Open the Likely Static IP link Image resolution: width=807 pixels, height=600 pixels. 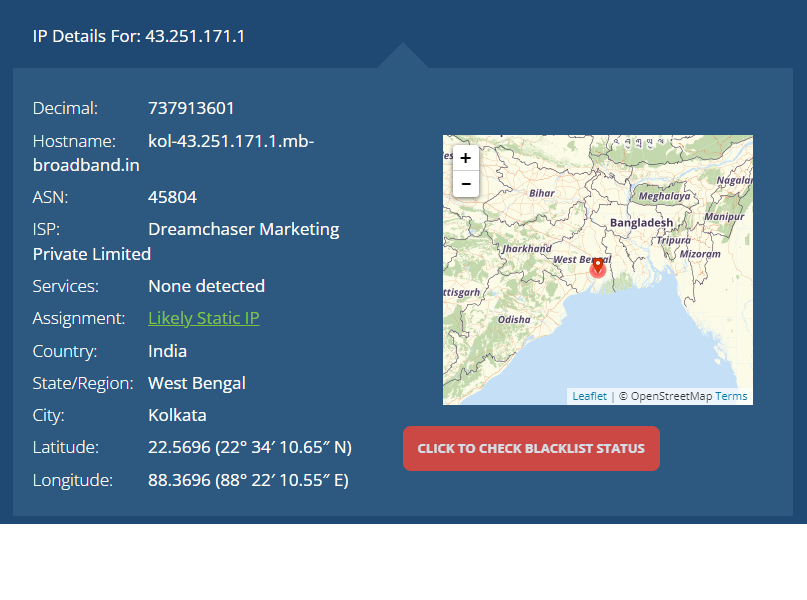(x=204, y=318)
